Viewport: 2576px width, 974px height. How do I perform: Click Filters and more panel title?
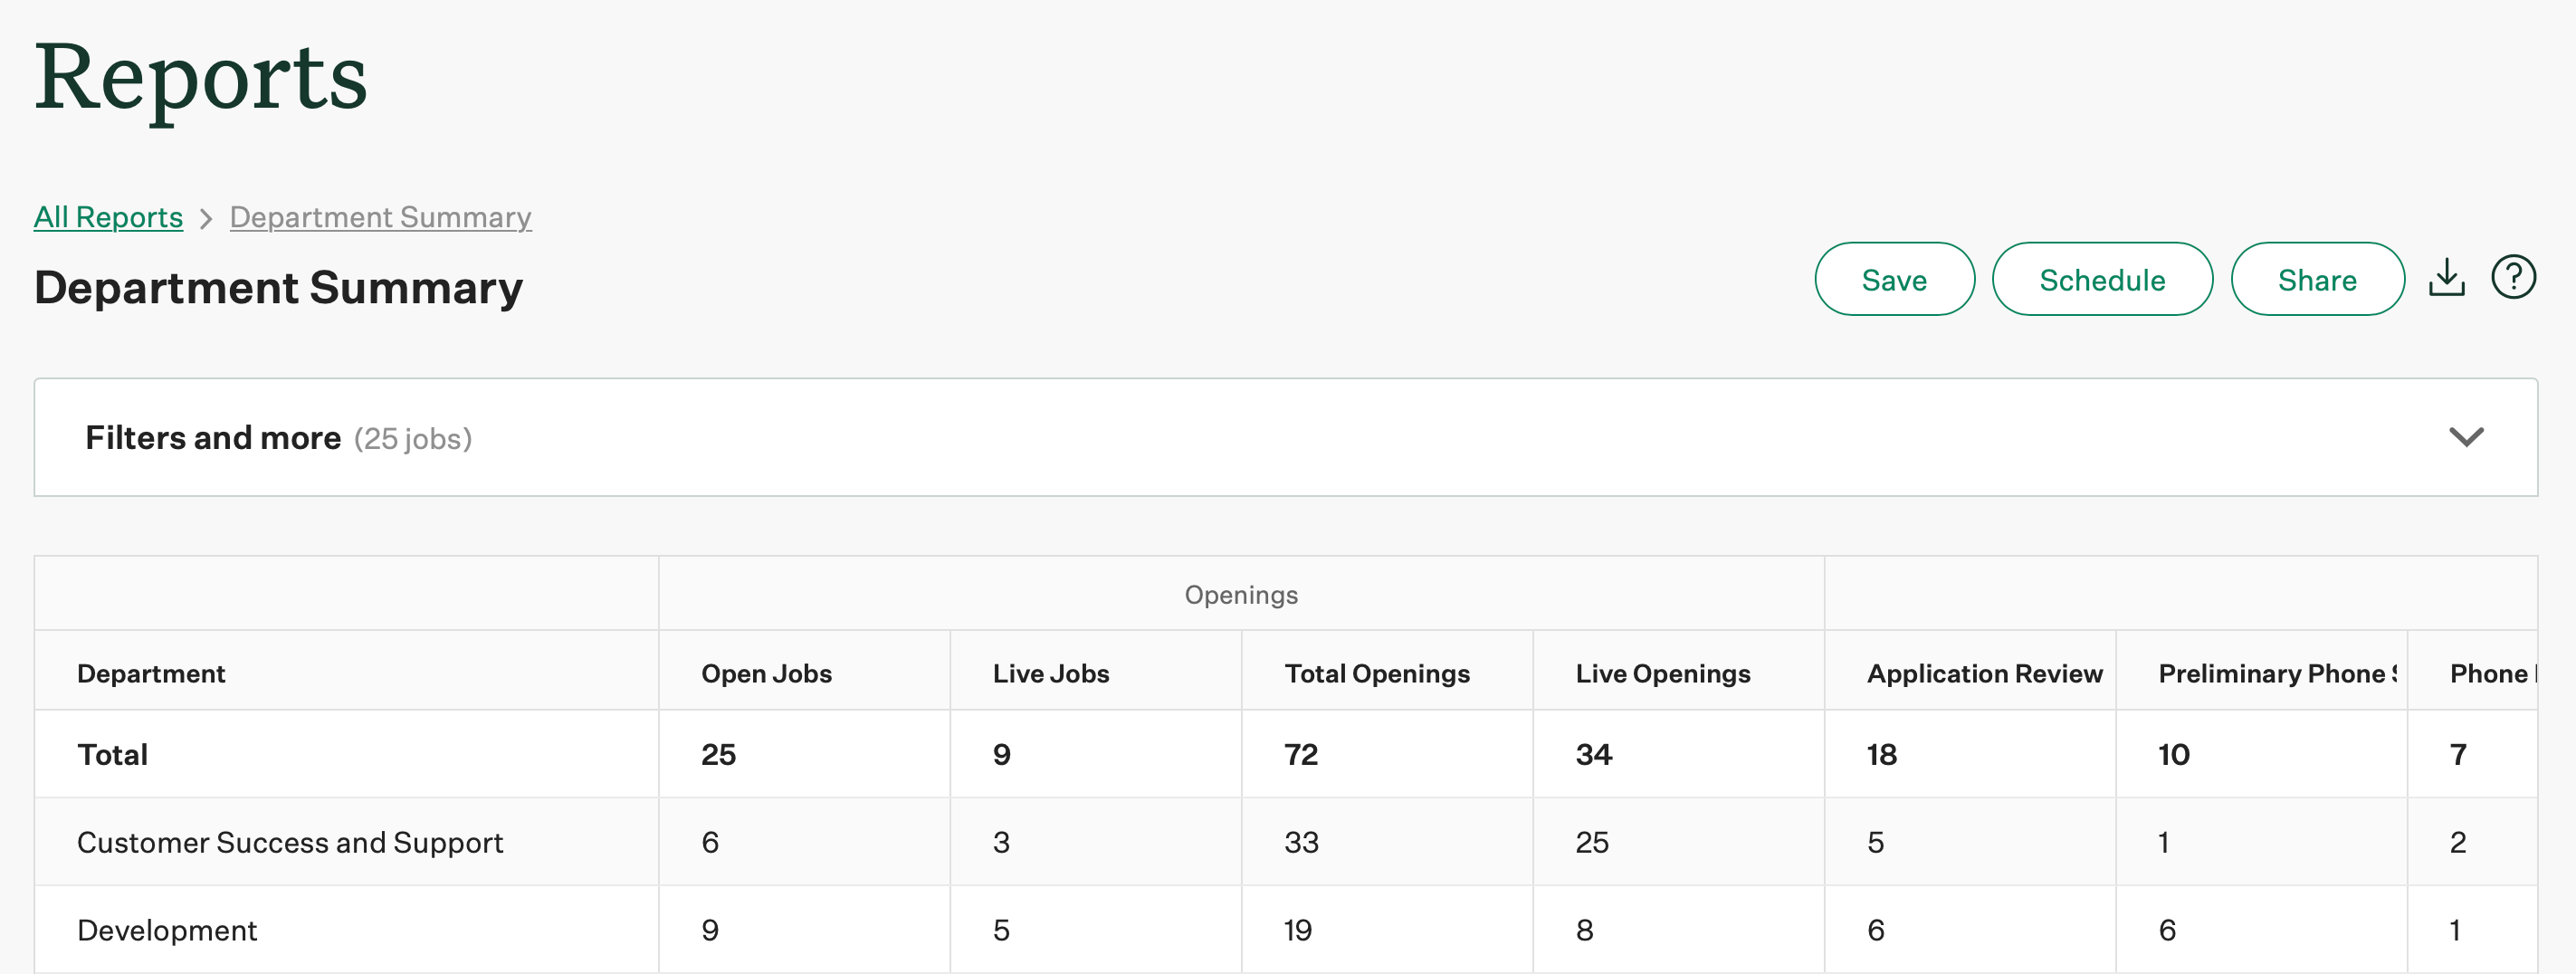[213, 438]
